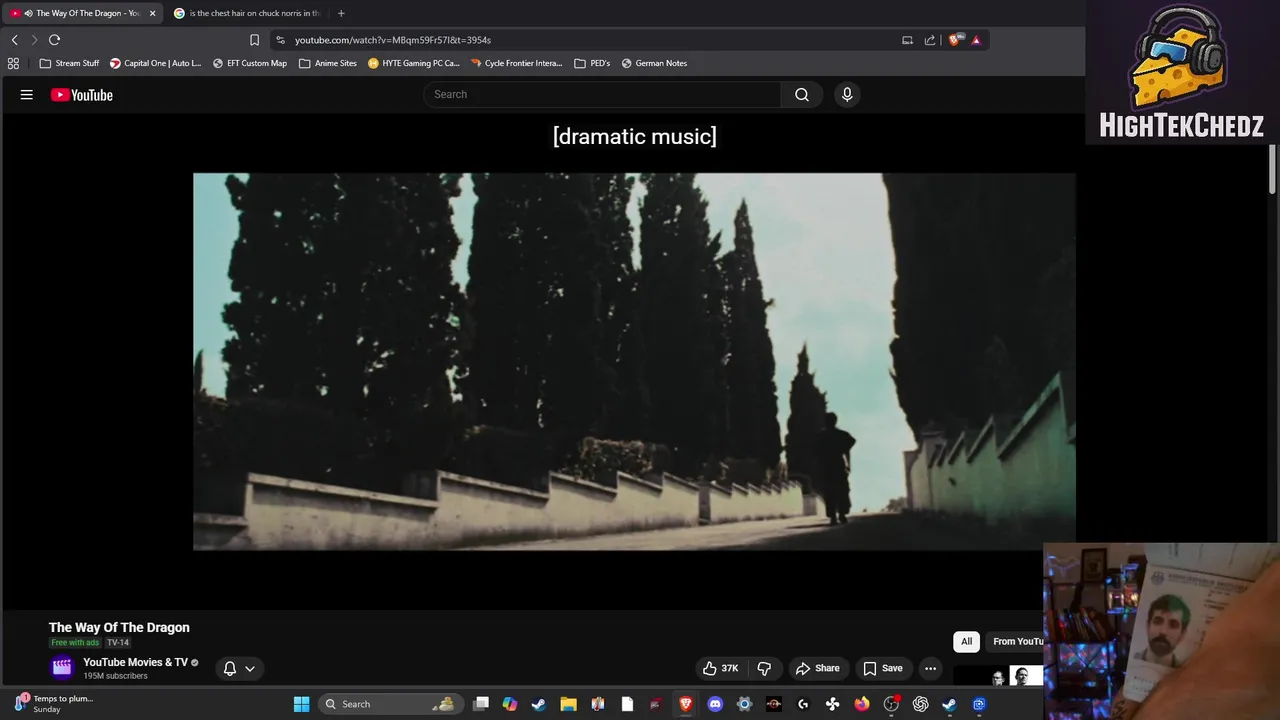
Task: Open Brave Rewards triangle icon
Action: [x=976, y=40]
